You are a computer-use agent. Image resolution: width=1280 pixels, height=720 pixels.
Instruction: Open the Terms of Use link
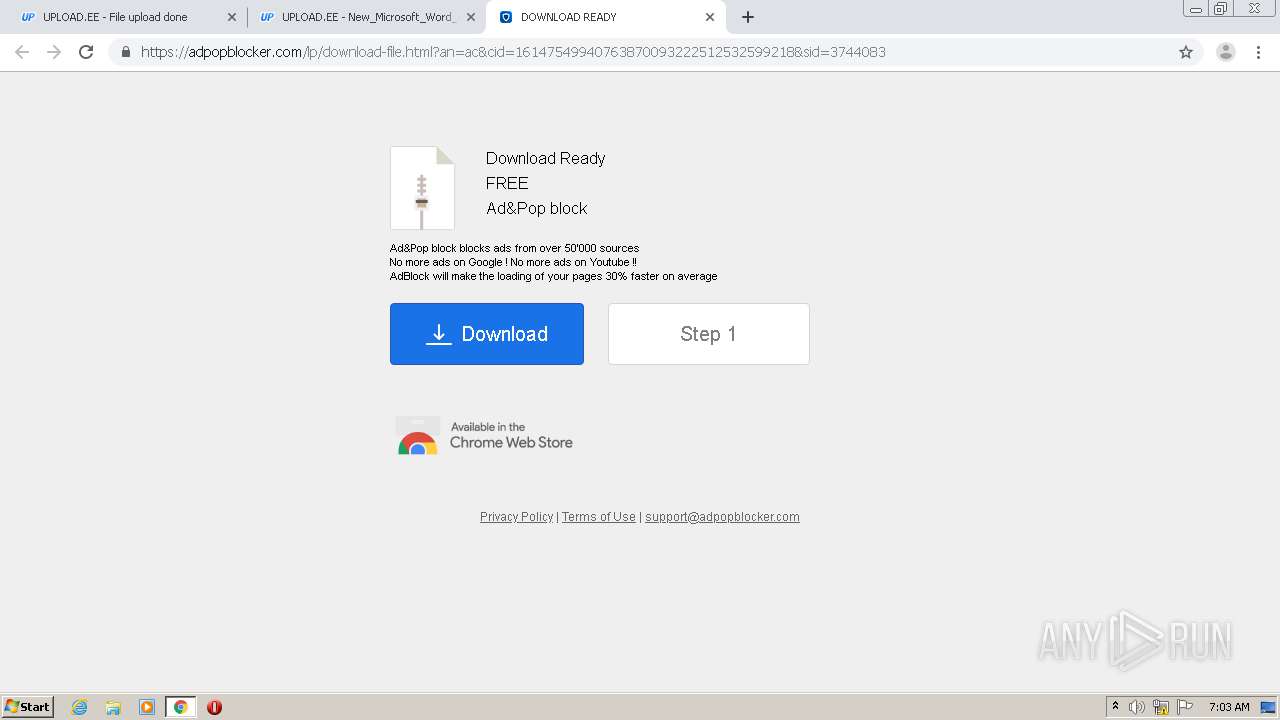coord(598,517)
